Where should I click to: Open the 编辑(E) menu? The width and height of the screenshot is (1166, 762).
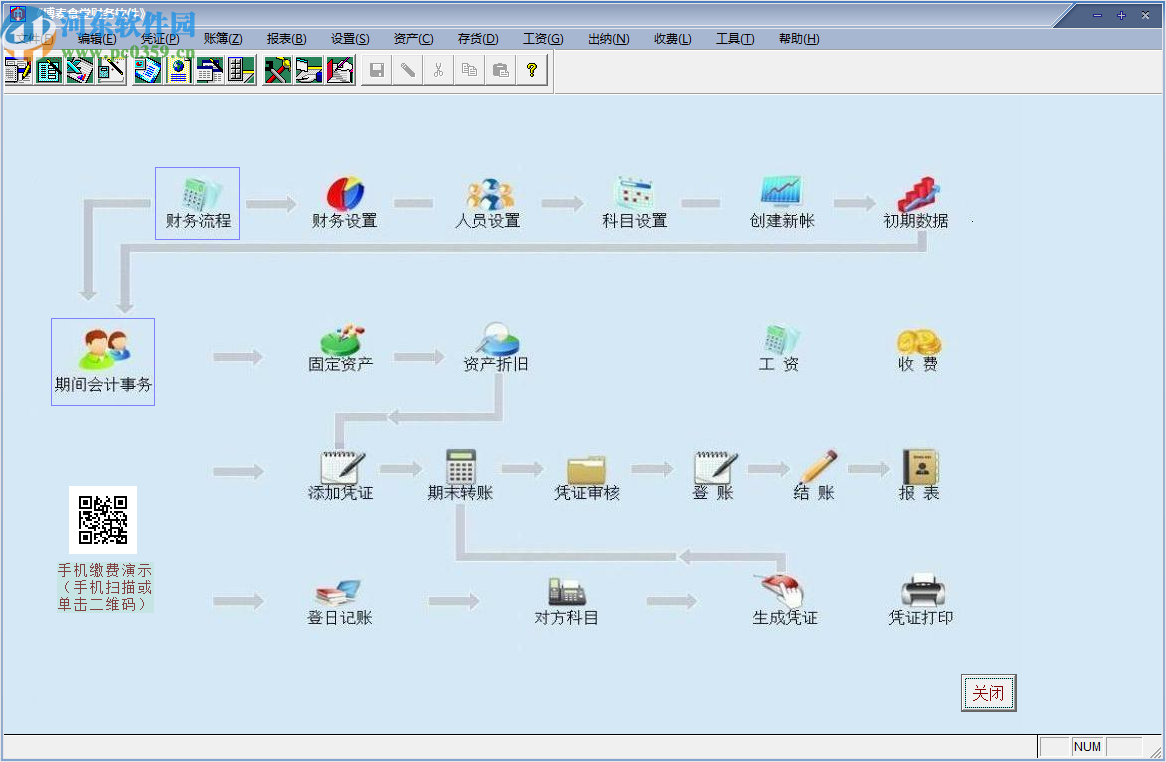coord(97,39)
